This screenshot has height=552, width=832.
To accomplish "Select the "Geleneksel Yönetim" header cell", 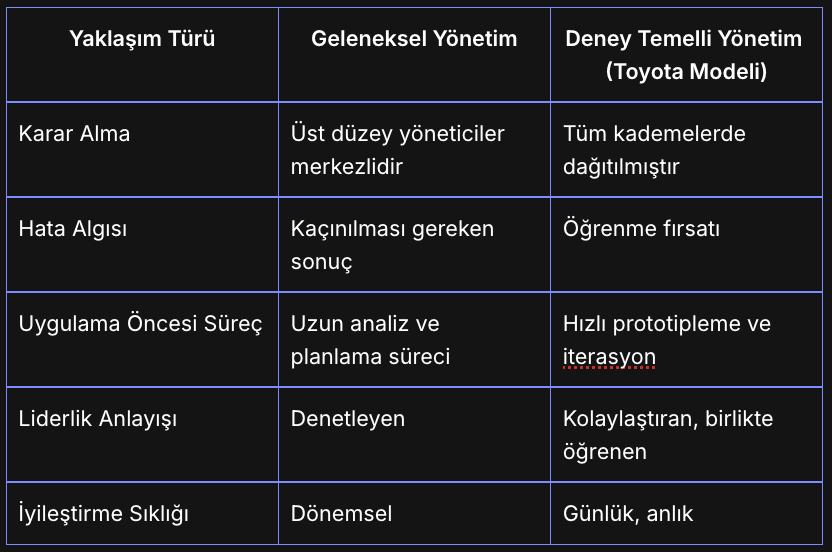I will coord(414,39).
